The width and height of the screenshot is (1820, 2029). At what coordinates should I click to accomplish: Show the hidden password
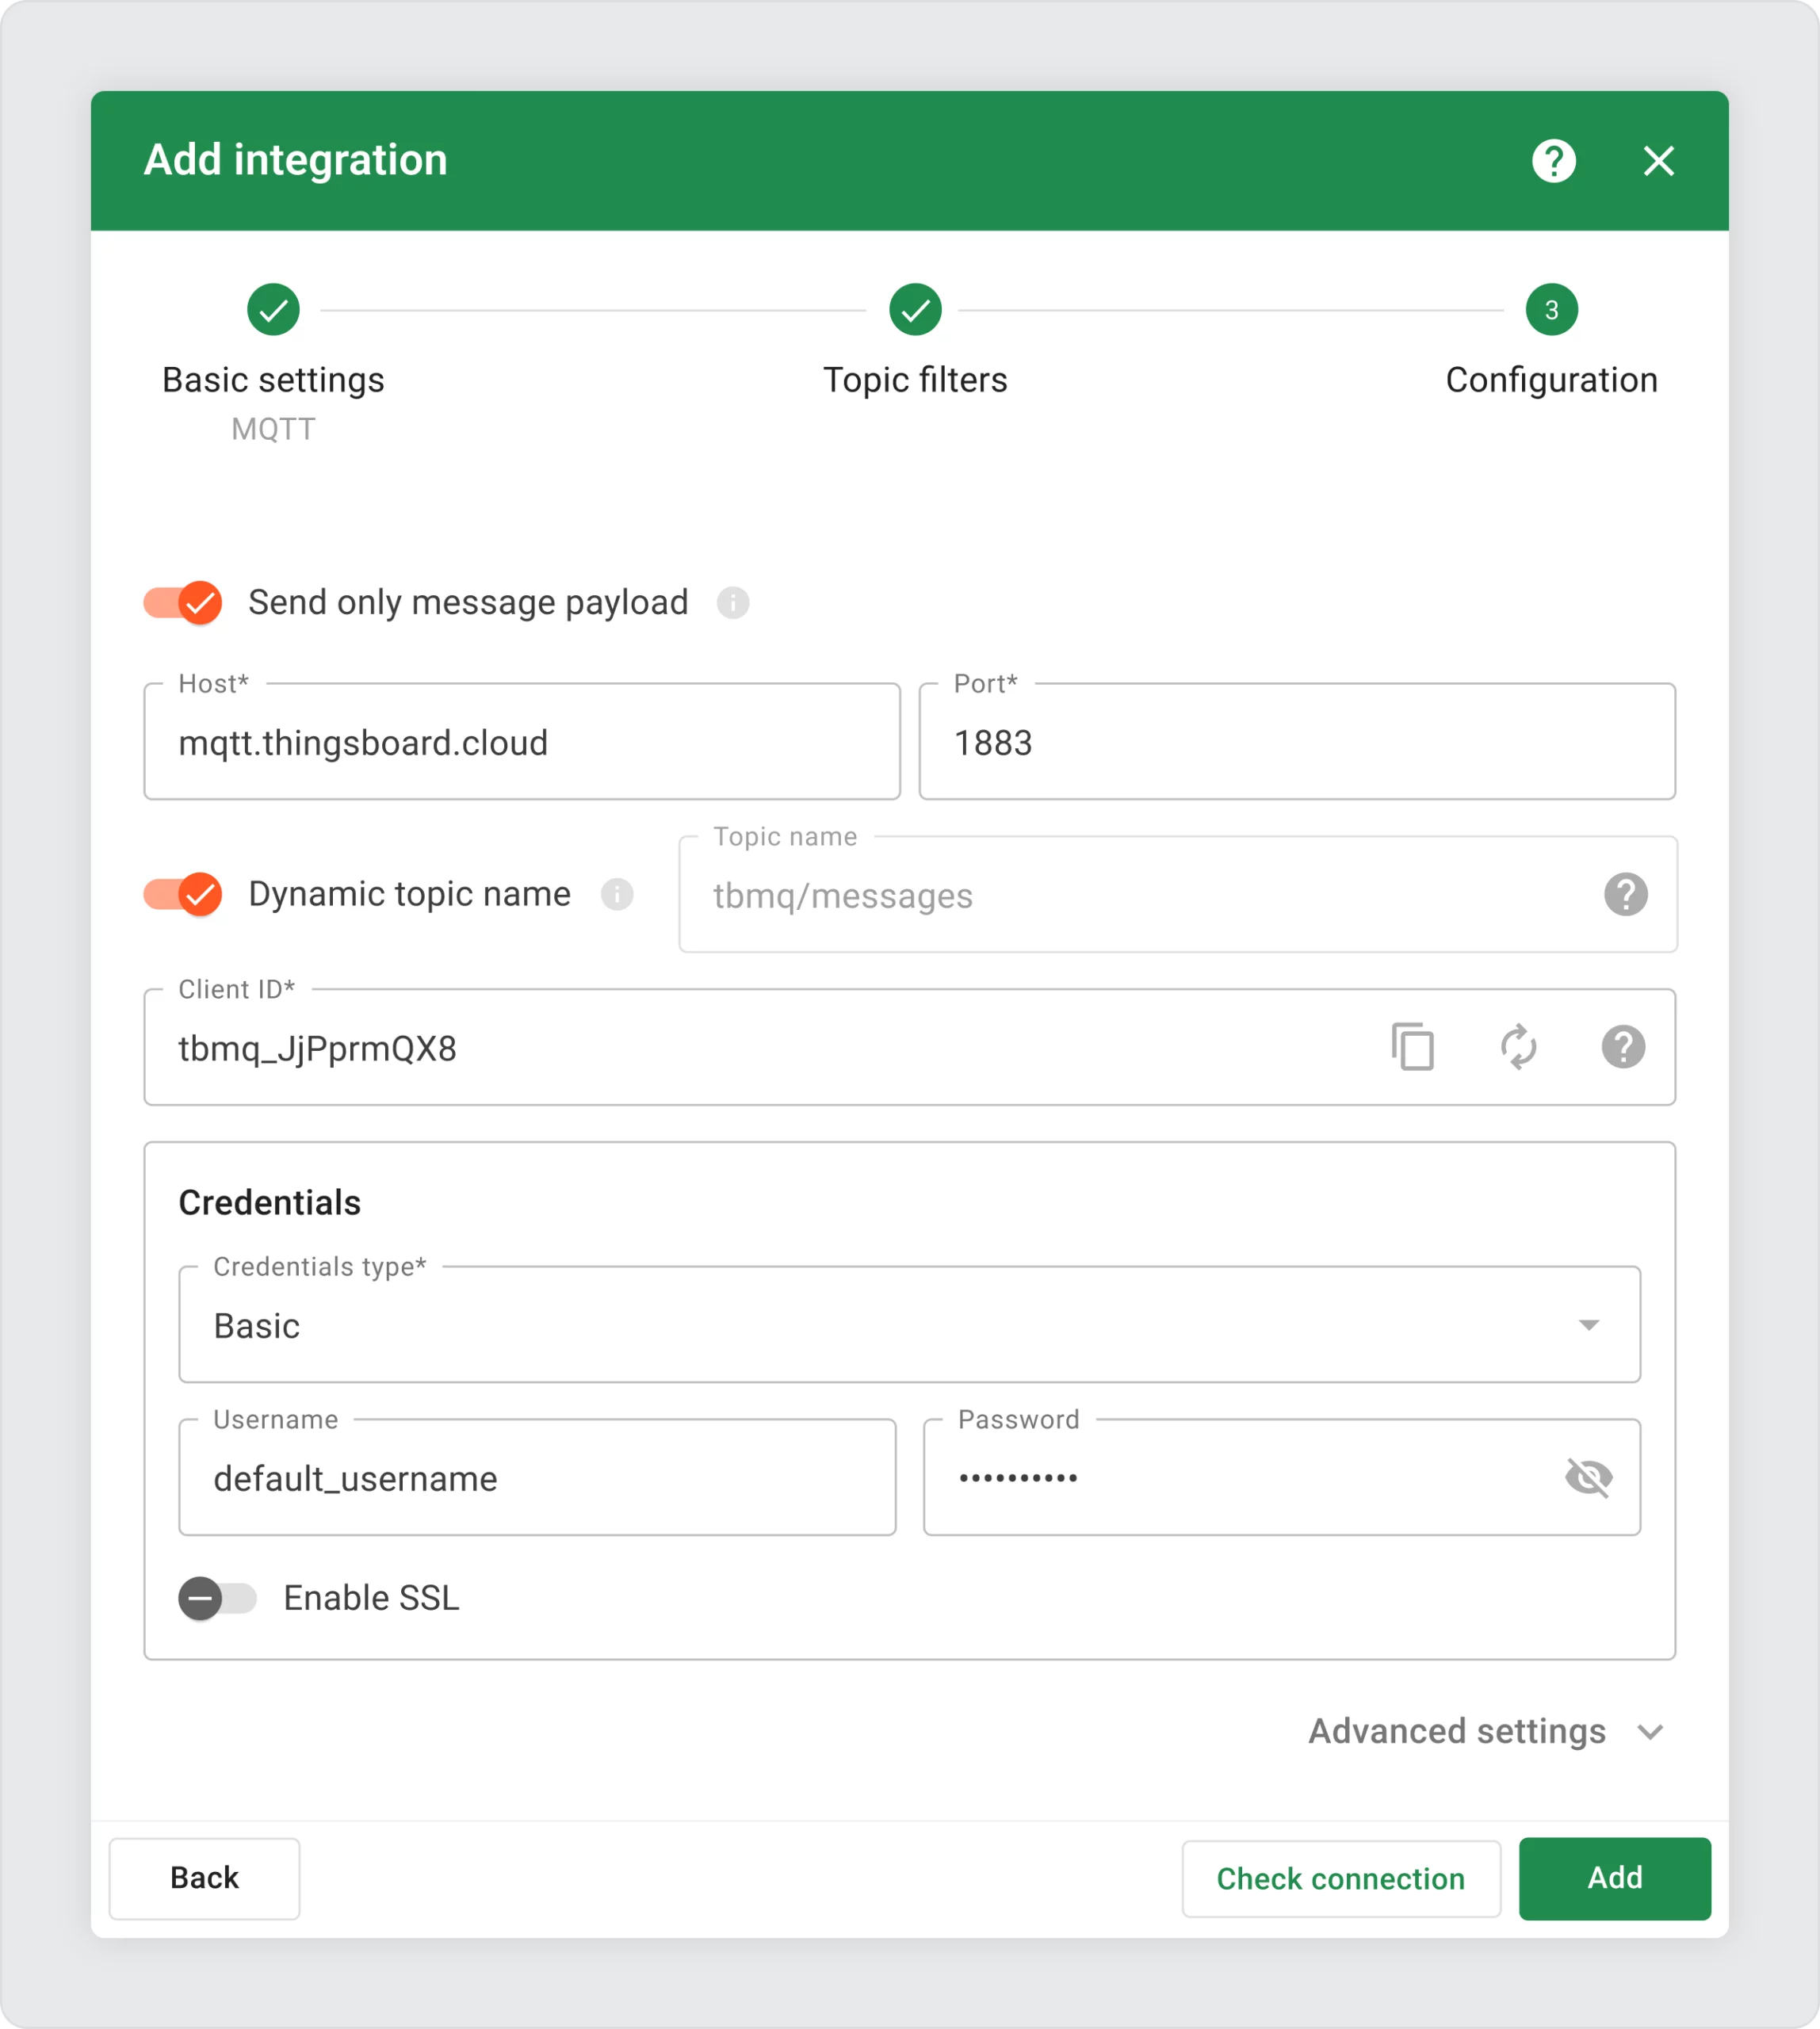(1588, 1477)
